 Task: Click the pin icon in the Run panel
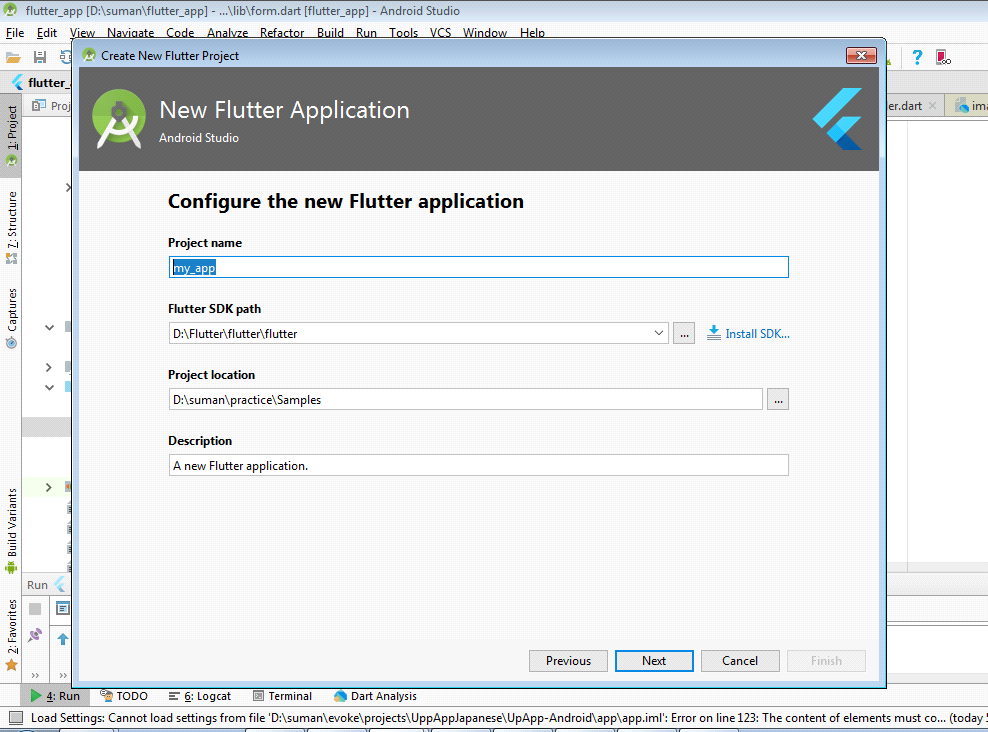35,635
